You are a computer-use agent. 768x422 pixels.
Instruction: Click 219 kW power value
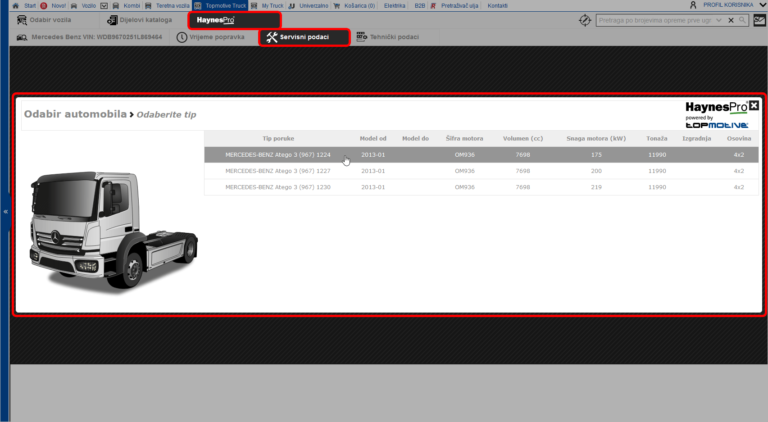click(596, 187)
